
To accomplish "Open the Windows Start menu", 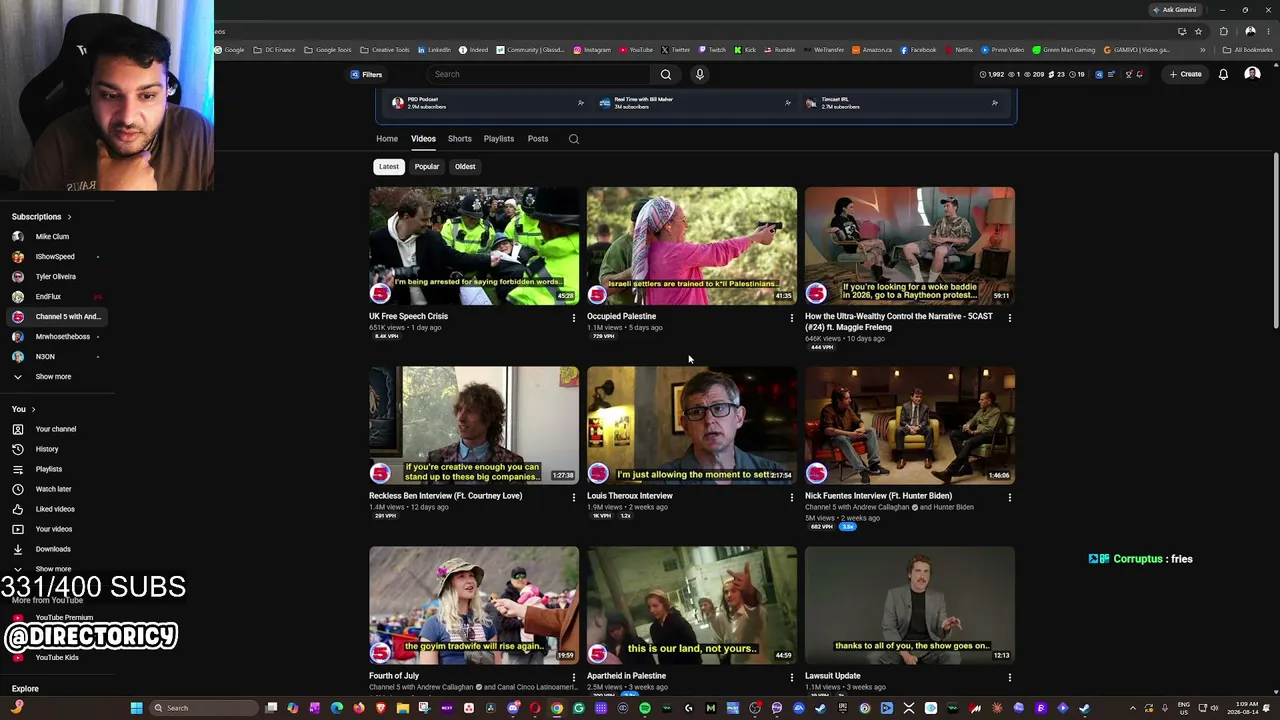I will (136, 708).
